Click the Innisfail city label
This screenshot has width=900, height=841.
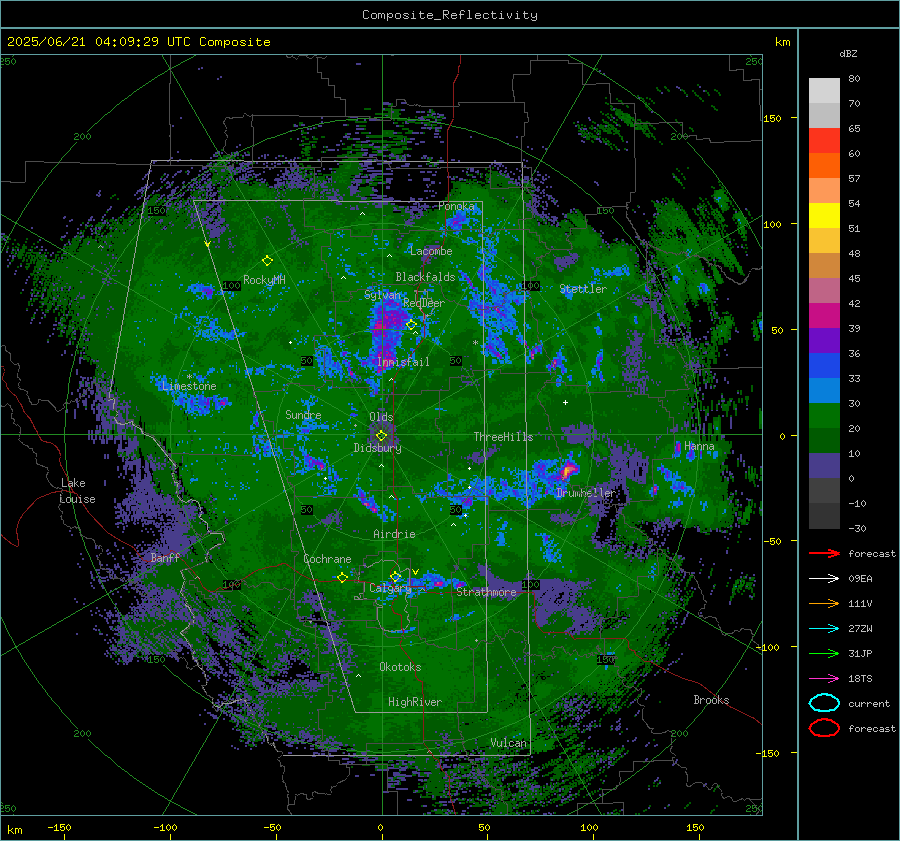(x=403, y=362)
